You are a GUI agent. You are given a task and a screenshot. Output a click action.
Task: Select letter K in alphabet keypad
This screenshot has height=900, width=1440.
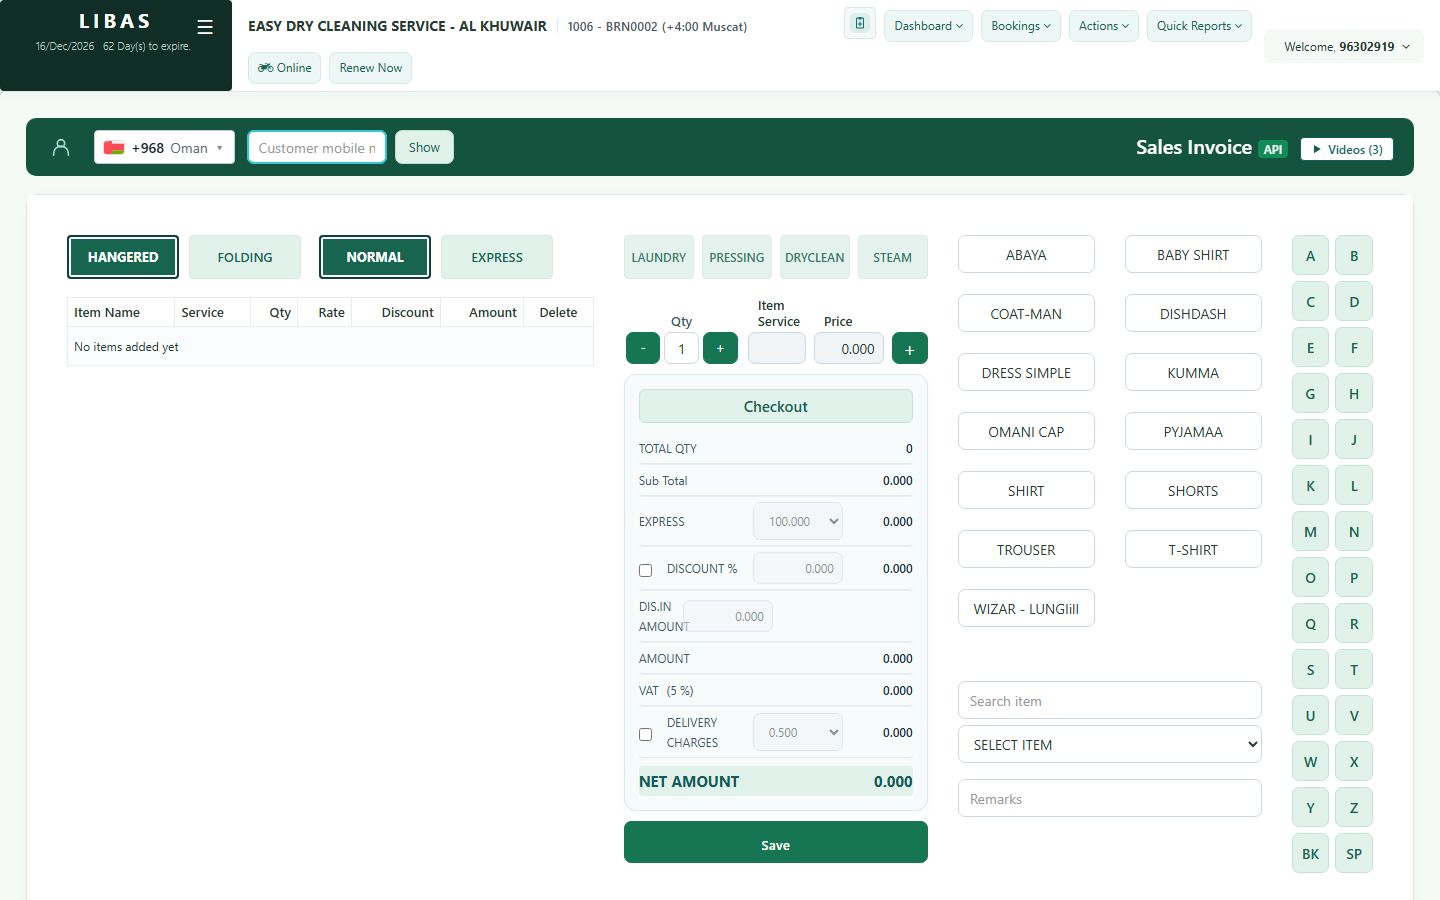[x=1310, y=485]
